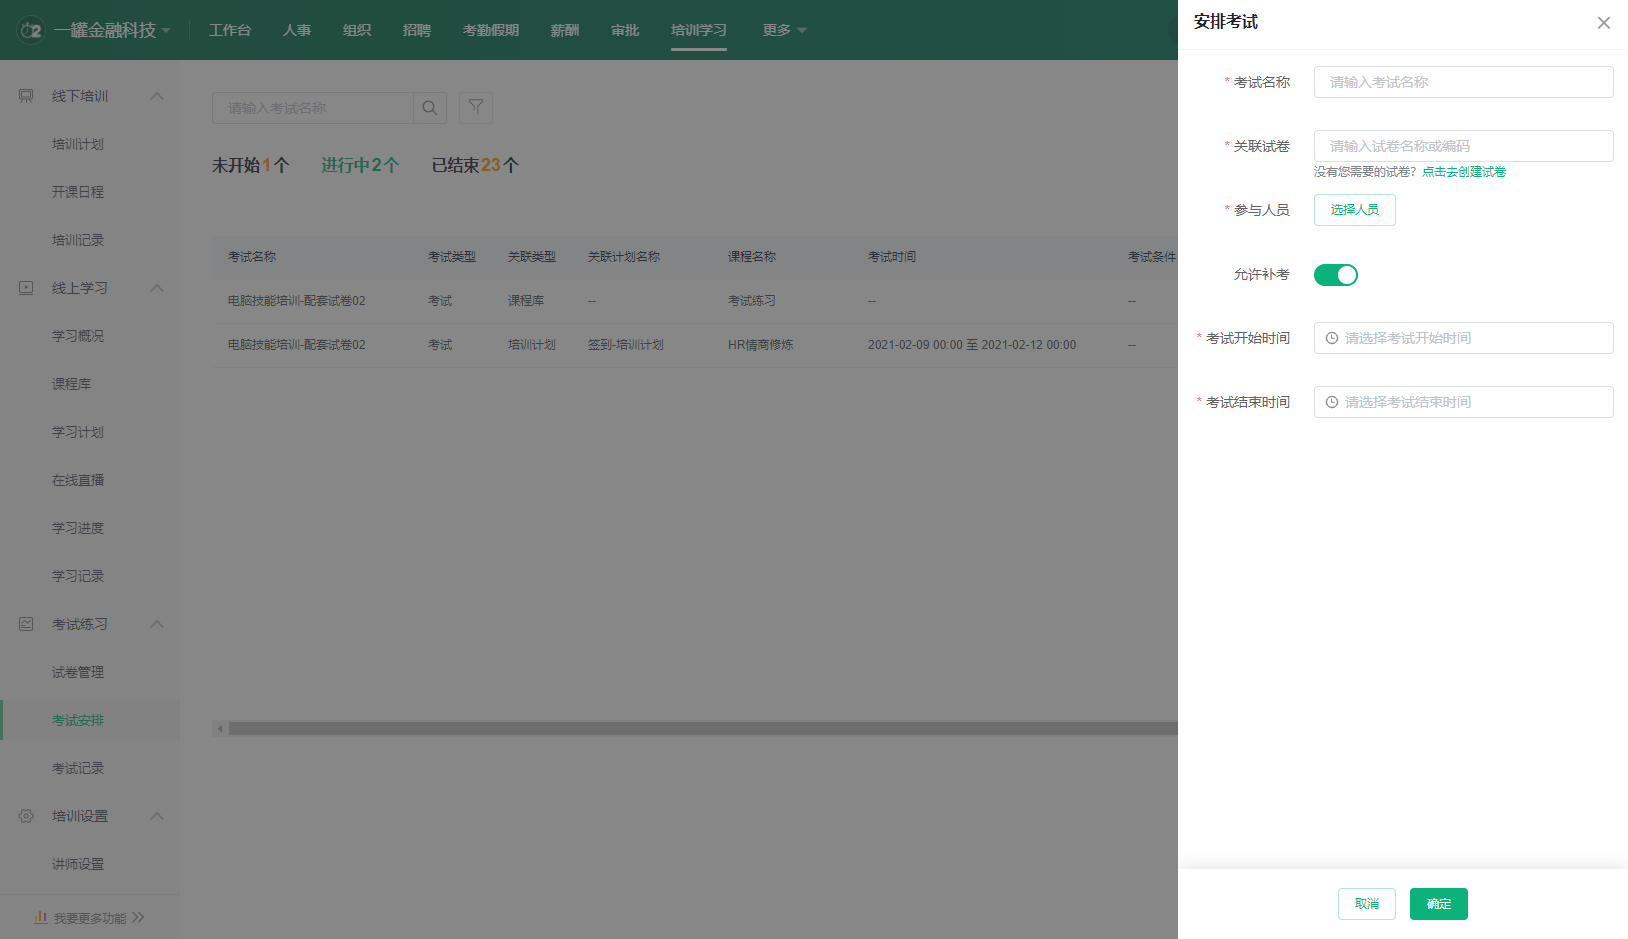This screenshot has width=1628, height=939.
Task: Open 考试记录 in the sidebar
Action: [x=78, y=768]
